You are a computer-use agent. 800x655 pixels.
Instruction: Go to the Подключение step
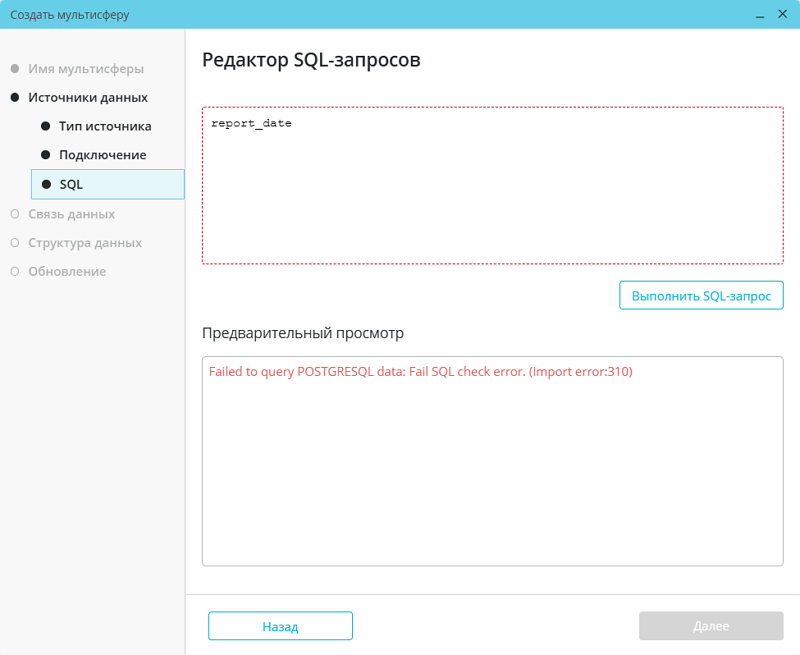point(102,156)
